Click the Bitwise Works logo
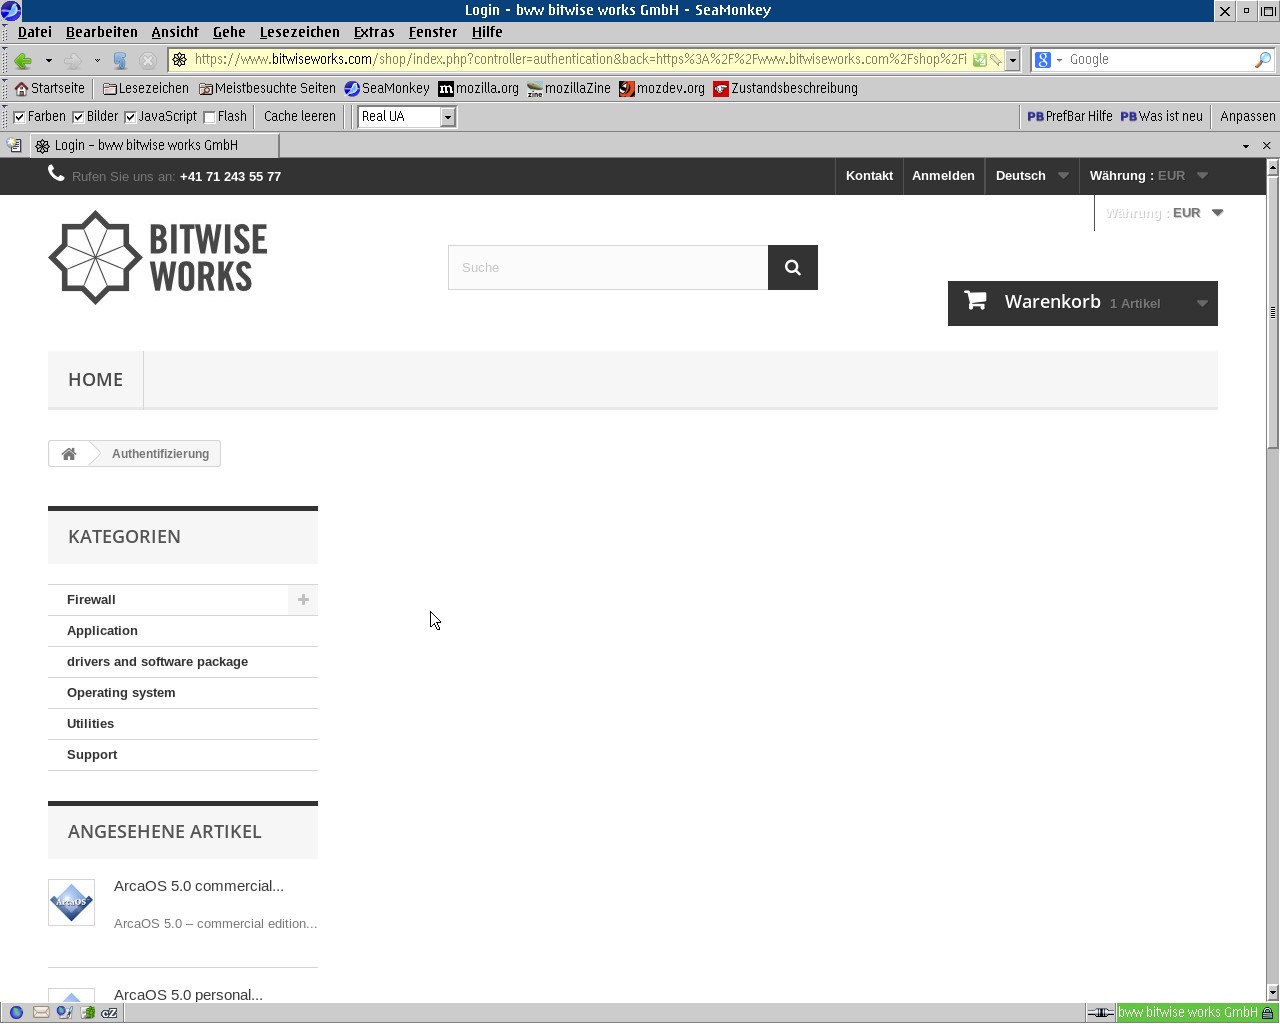This screenshot has width=1280, height=1024. (158, 257)
